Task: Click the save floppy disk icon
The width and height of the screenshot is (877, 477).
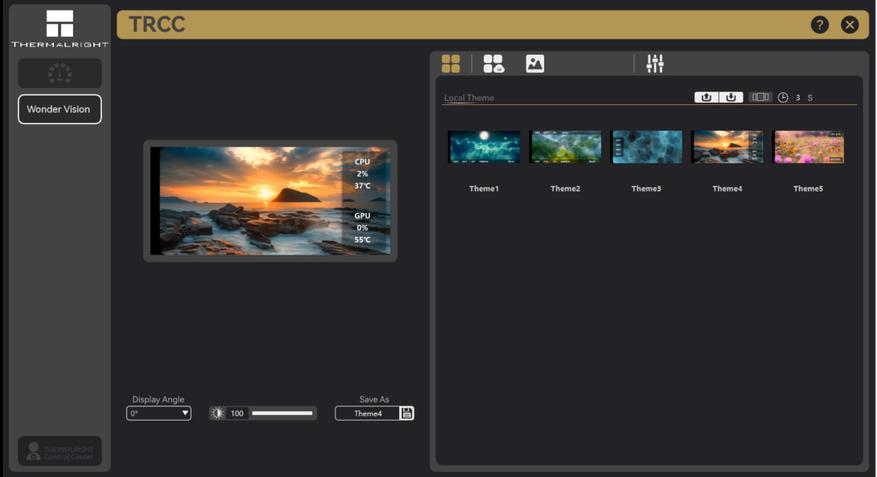Action: click(407, 413)
